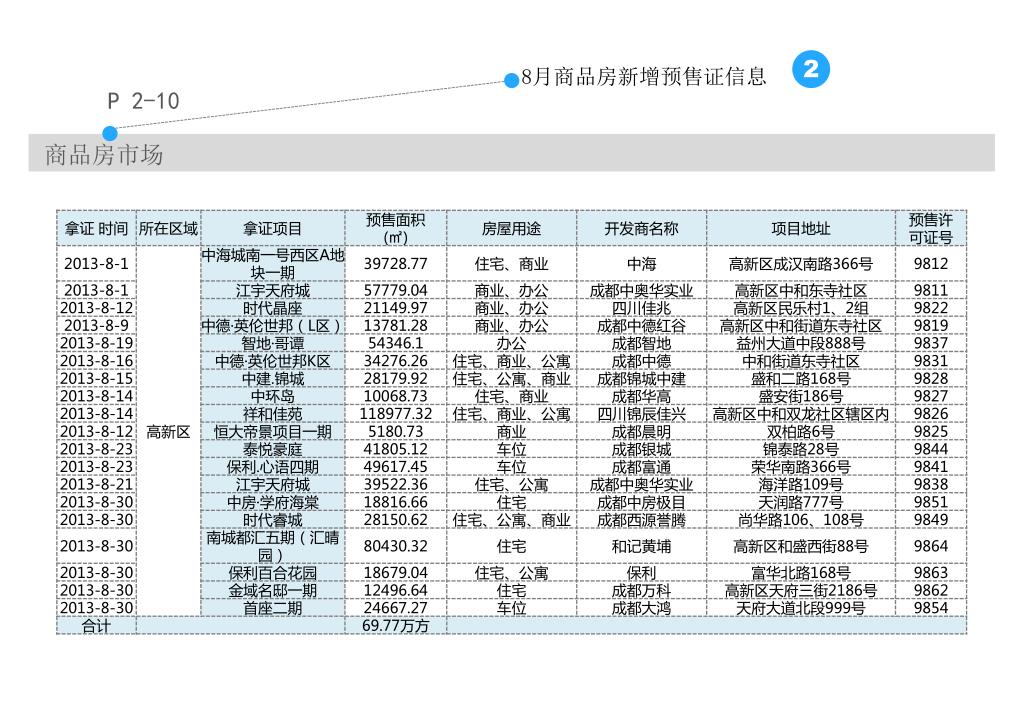Click the column header 项目地址
This screenshot has width=1024, height=722.
click(801, 228)
